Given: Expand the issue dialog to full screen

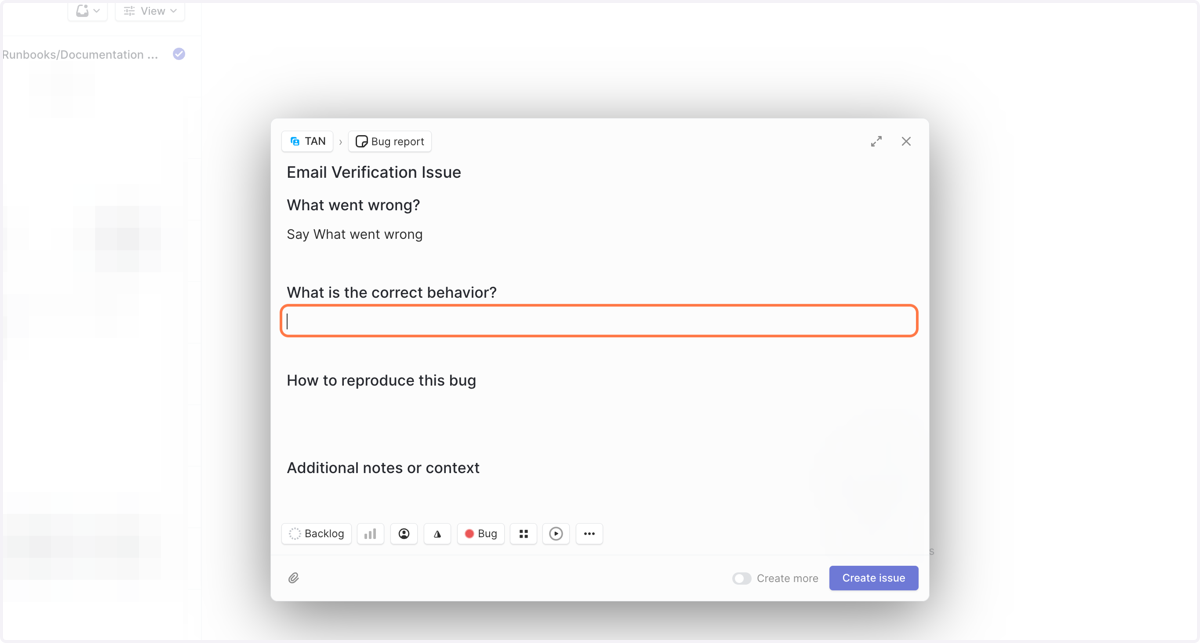Looking at the screenshot, I should tap(876, 142).
